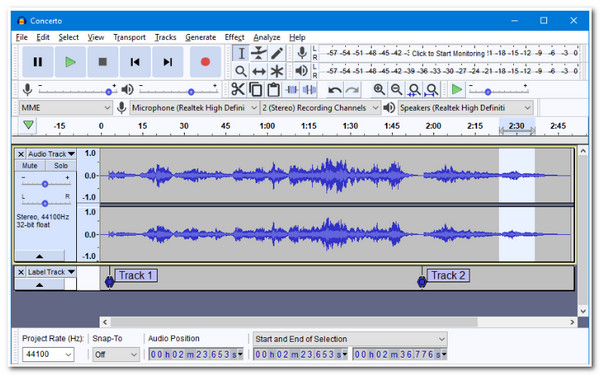Image resolution: width=600 pixels, height=375 pixels.
Task: Open the Effect menu
Action: coord(234,37)
